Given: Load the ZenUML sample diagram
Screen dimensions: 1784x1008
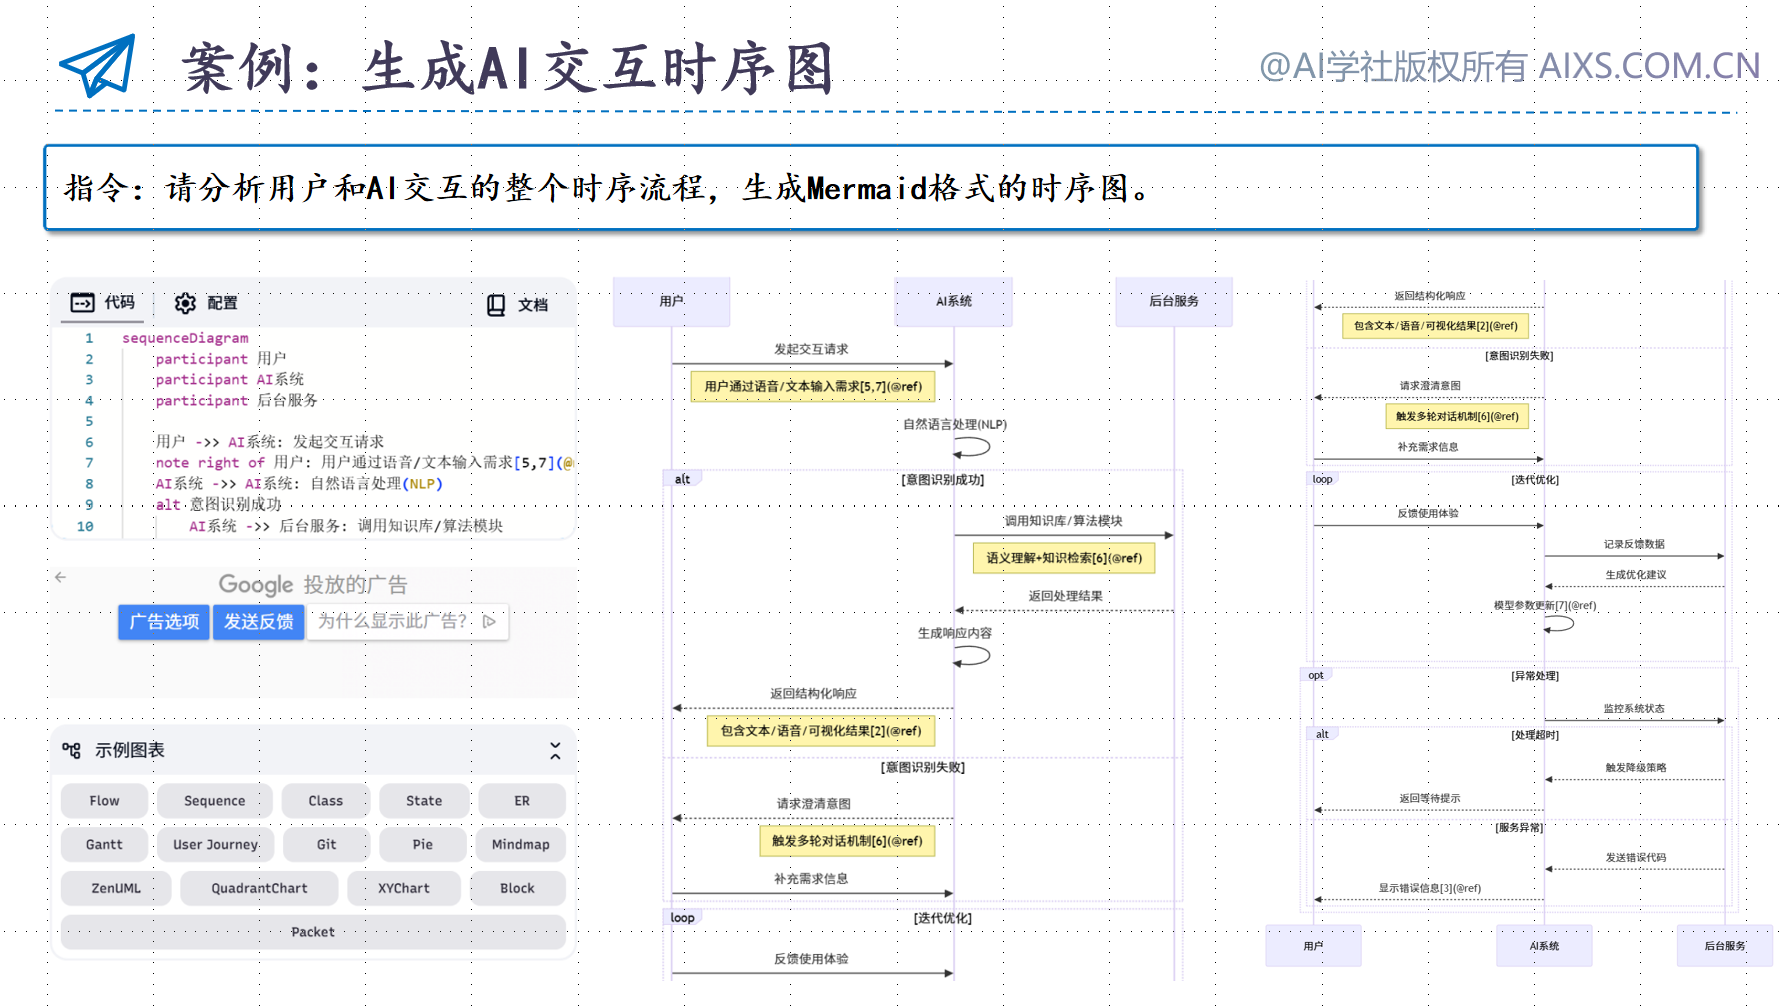Looking at the screenshot, I should [x=116, y=888].
